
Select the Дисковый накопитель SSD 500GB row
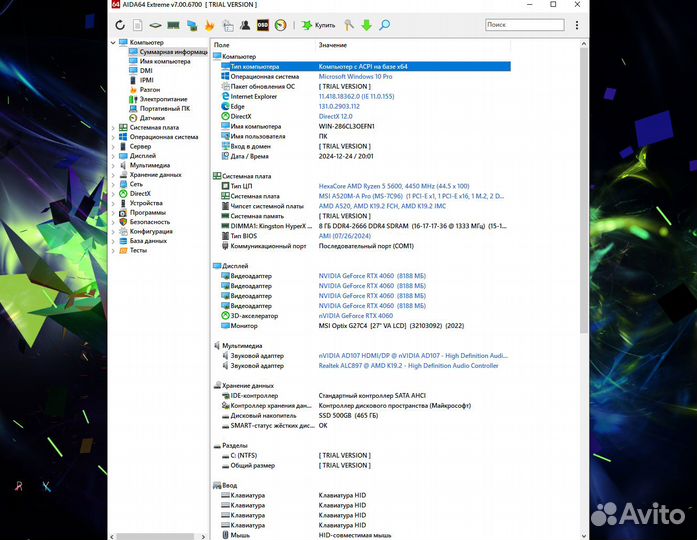365,416
